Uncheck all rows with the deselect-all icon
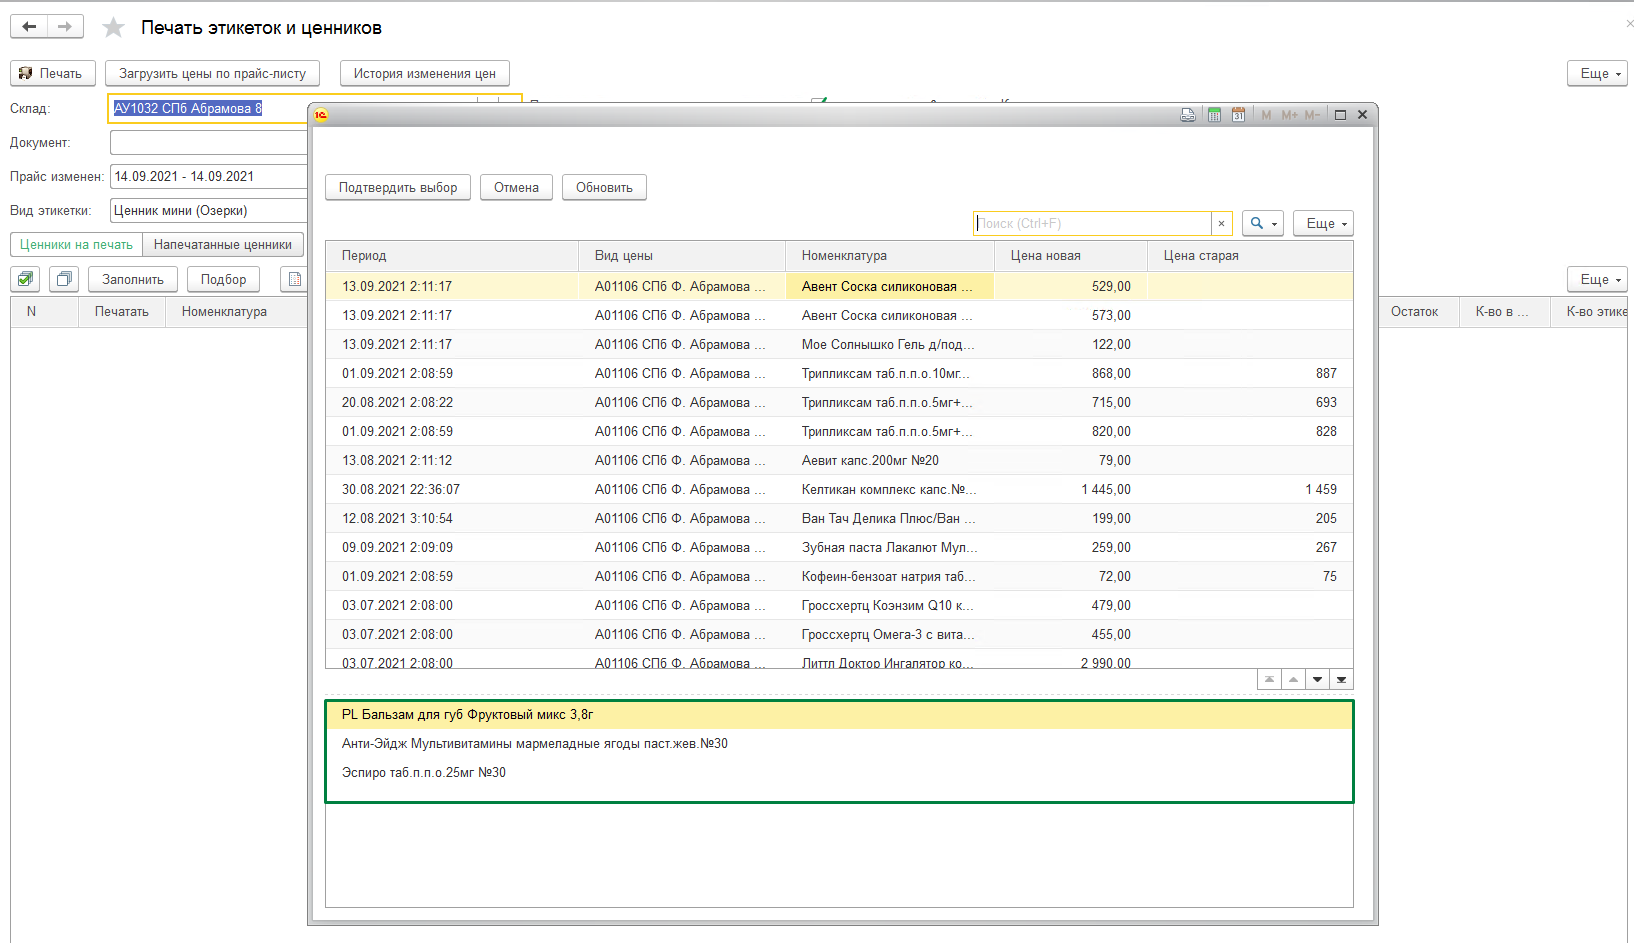1634x943 pixels. click(x=64, y=279)
